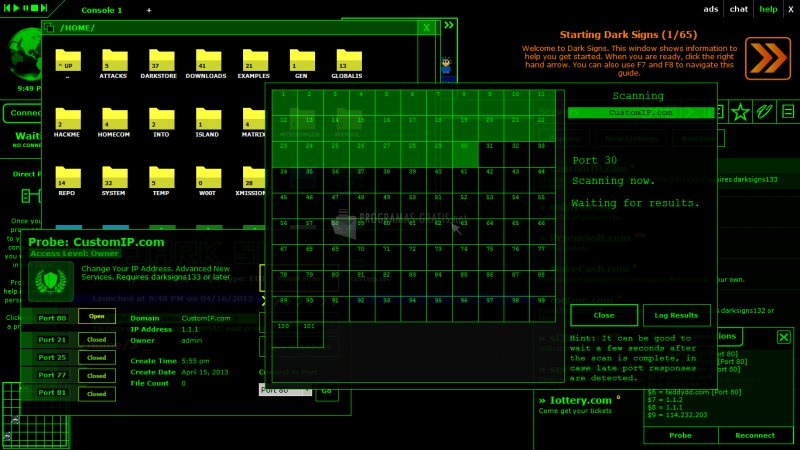Open the help menu item
Screen dimensions: 800x450
[x=768, y=9]
